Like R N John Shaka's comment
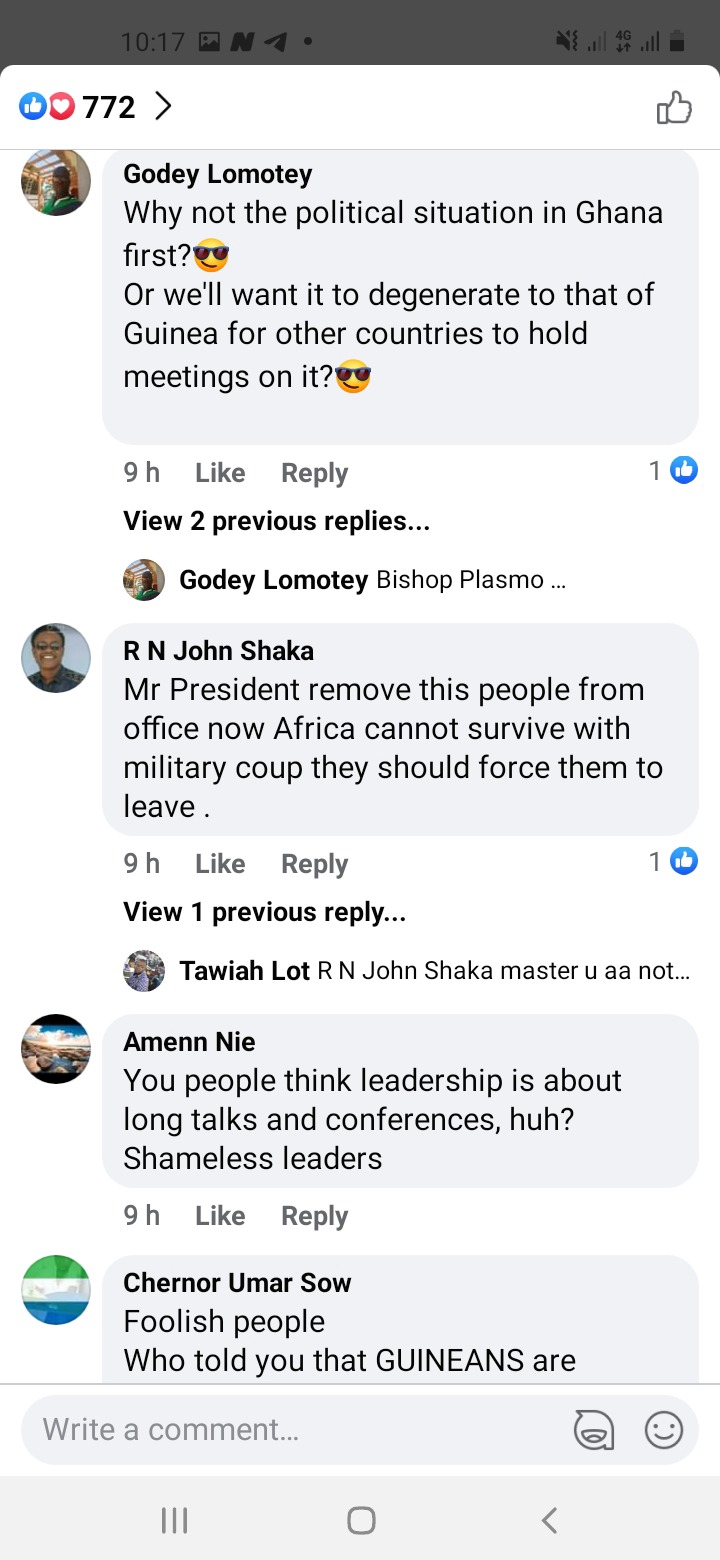Viewport: 720px width, 1560px height. point(220,863)
